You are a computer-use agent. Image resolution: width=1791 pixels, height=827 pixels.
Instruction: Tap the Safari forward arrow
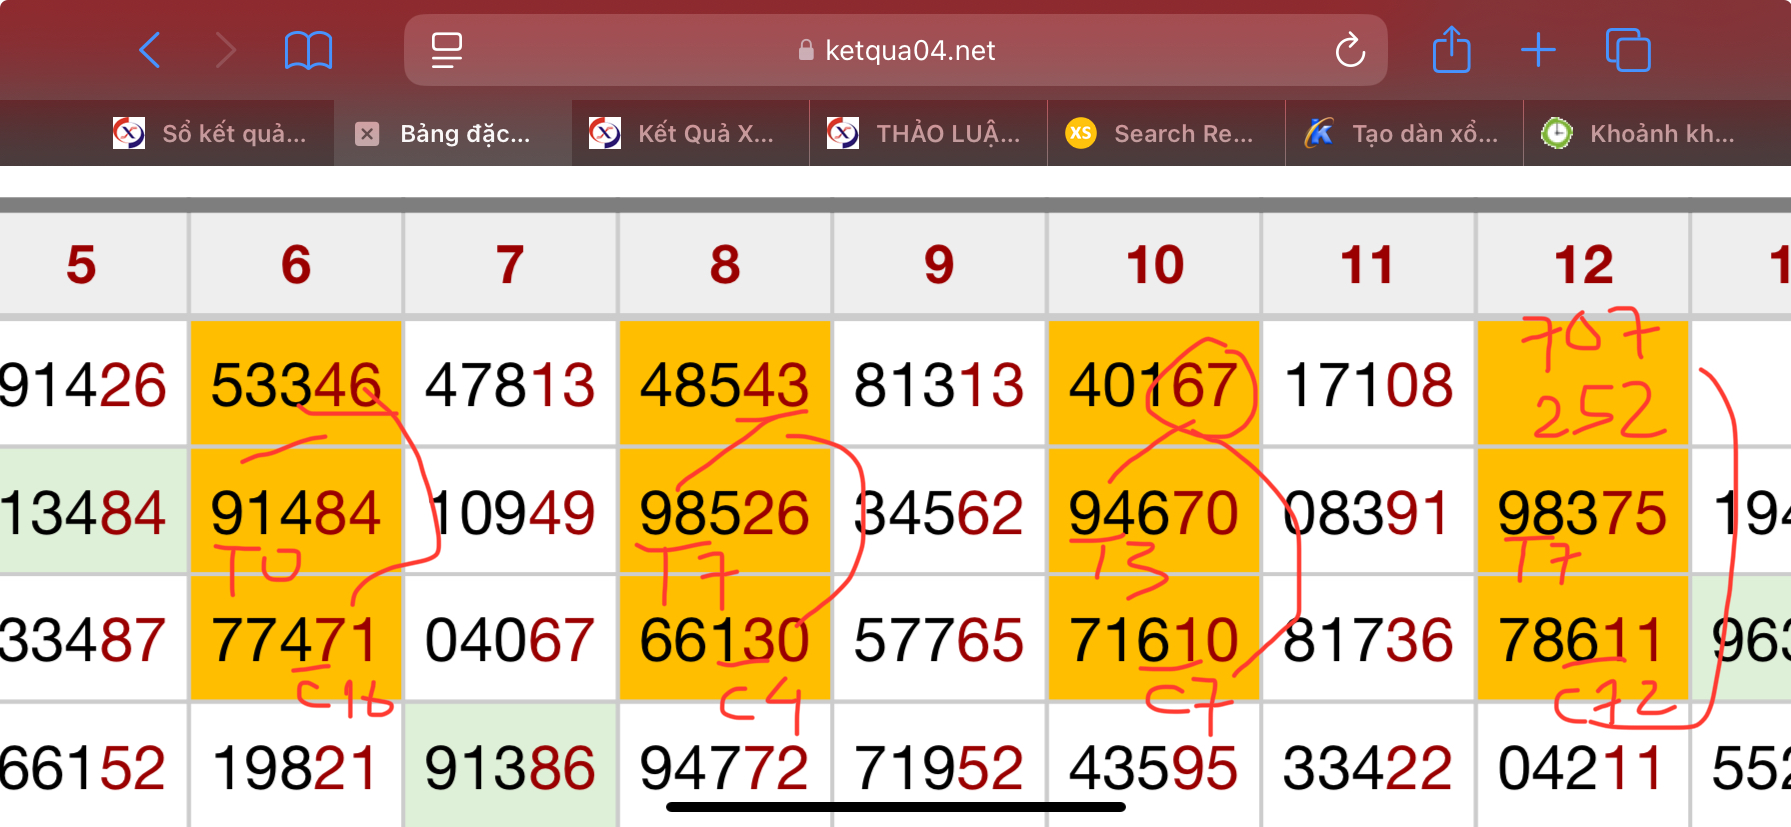click(x=226, y=50)
